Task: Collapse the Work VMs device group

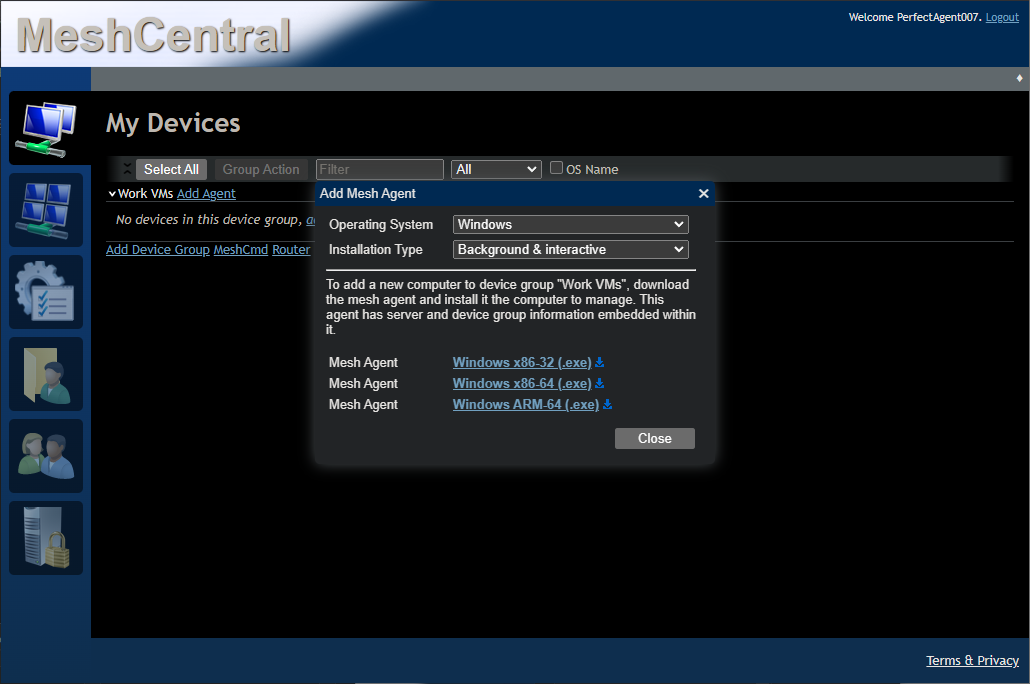Action: [x=112, y=194]
